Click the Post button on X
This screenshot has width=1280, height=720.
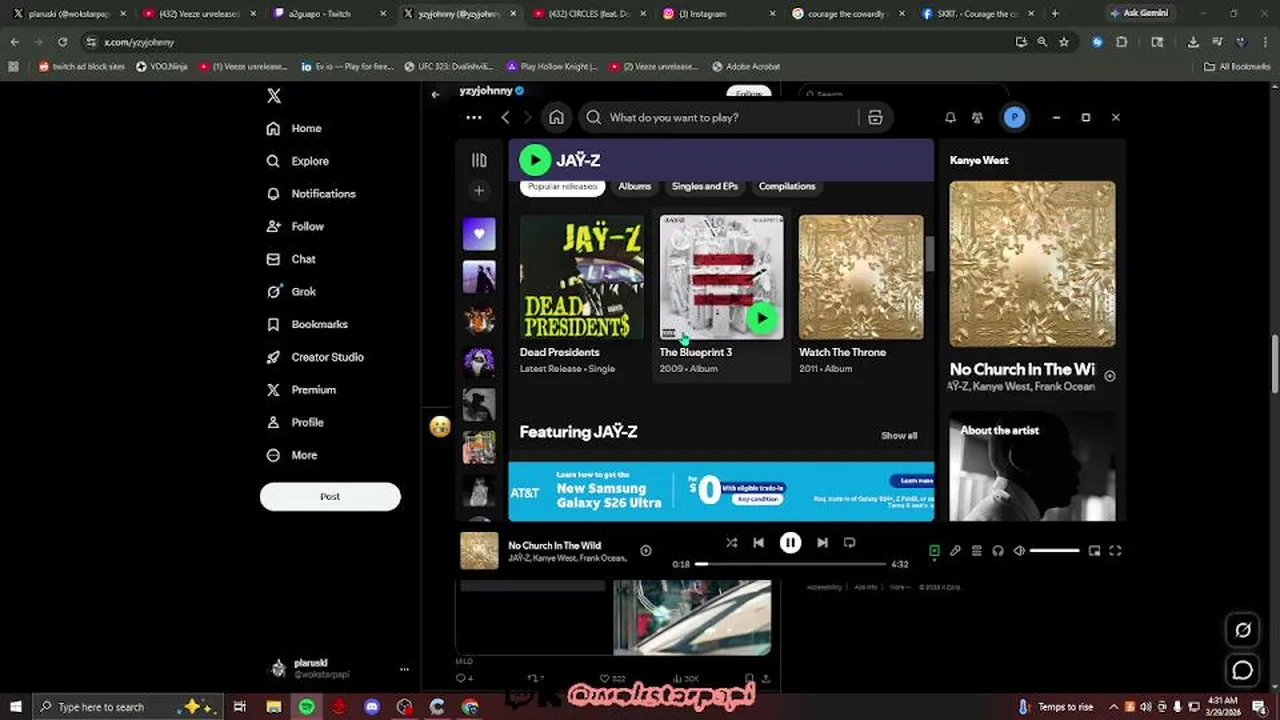point(330,496)
